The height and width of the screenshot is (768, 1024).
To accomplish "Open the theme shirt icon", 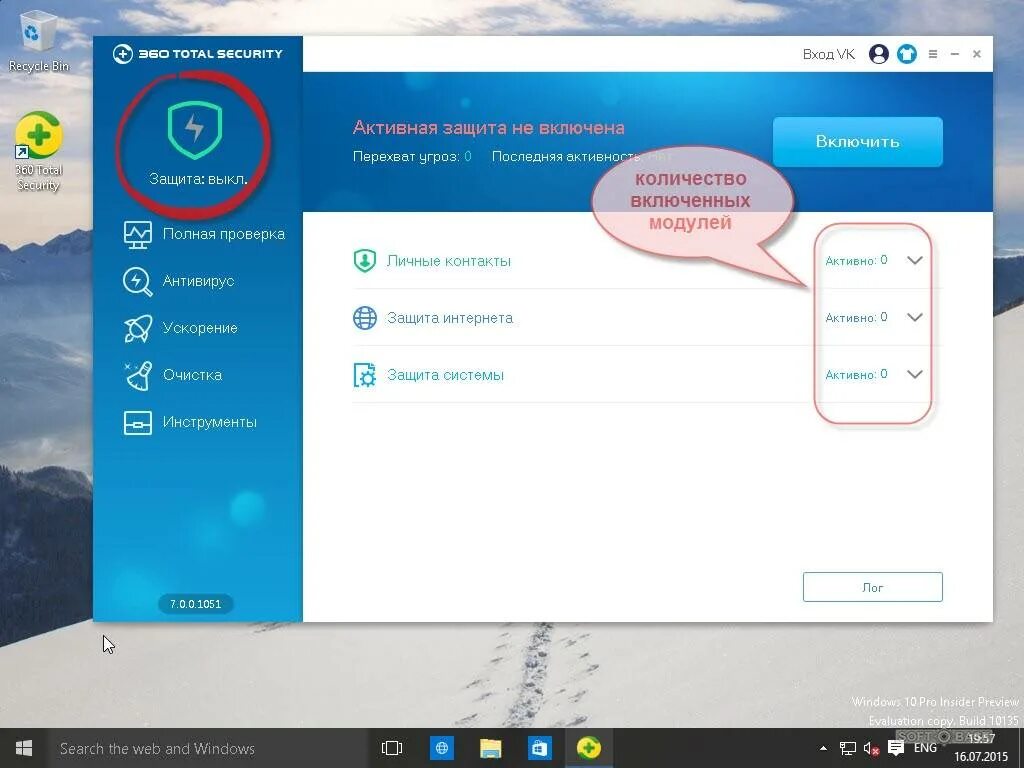I will point(906,54).
